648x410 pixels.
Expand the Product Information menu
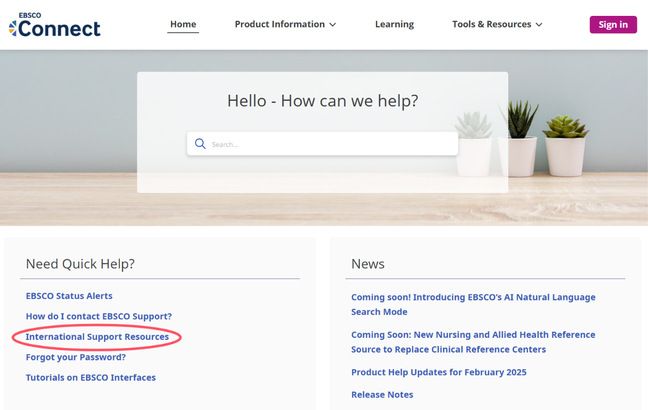[279, 24]
